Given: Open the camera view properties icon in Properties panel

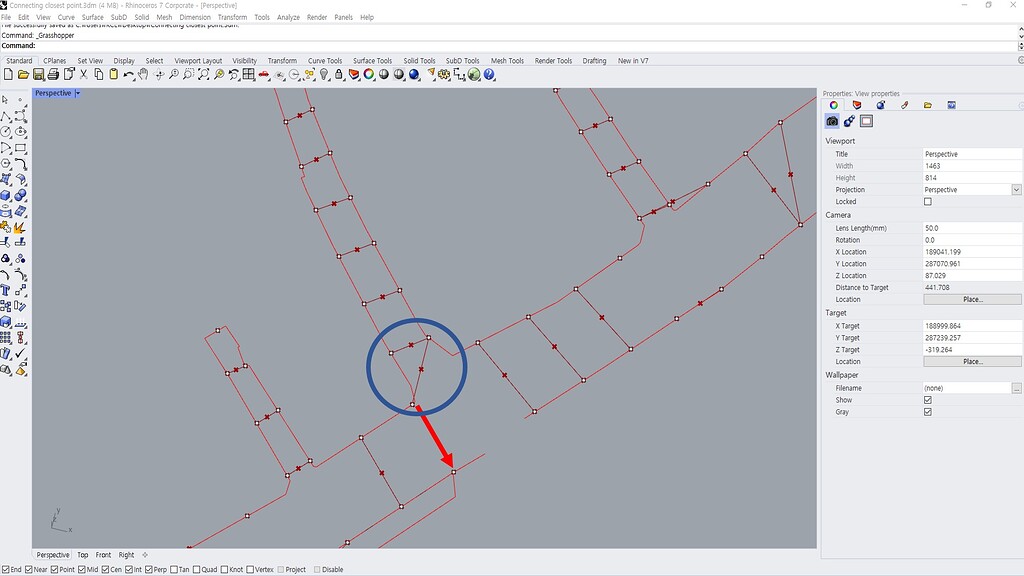Looking at the screenshot, I should tap(832, 121).
